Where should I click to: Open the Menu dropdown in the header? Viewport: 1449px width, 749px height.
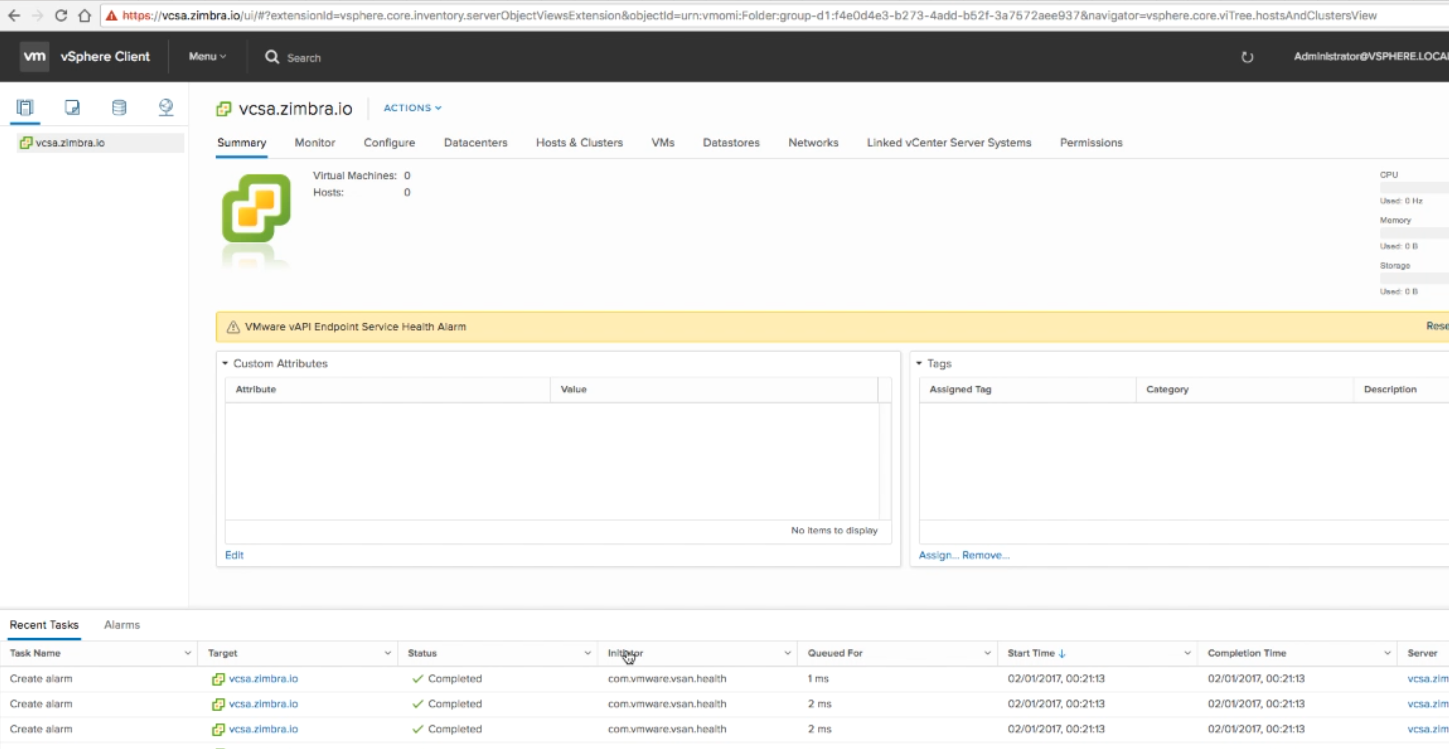click(x=207, y=57)
